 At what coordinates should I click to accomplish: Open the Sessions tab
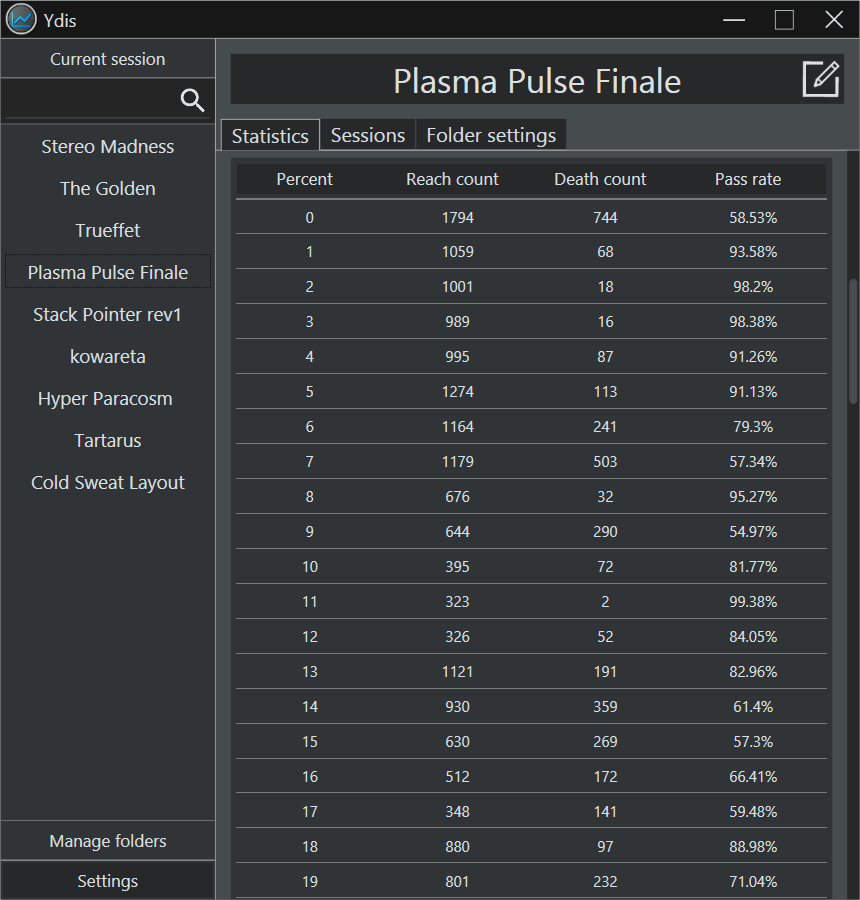click(367, 135)
